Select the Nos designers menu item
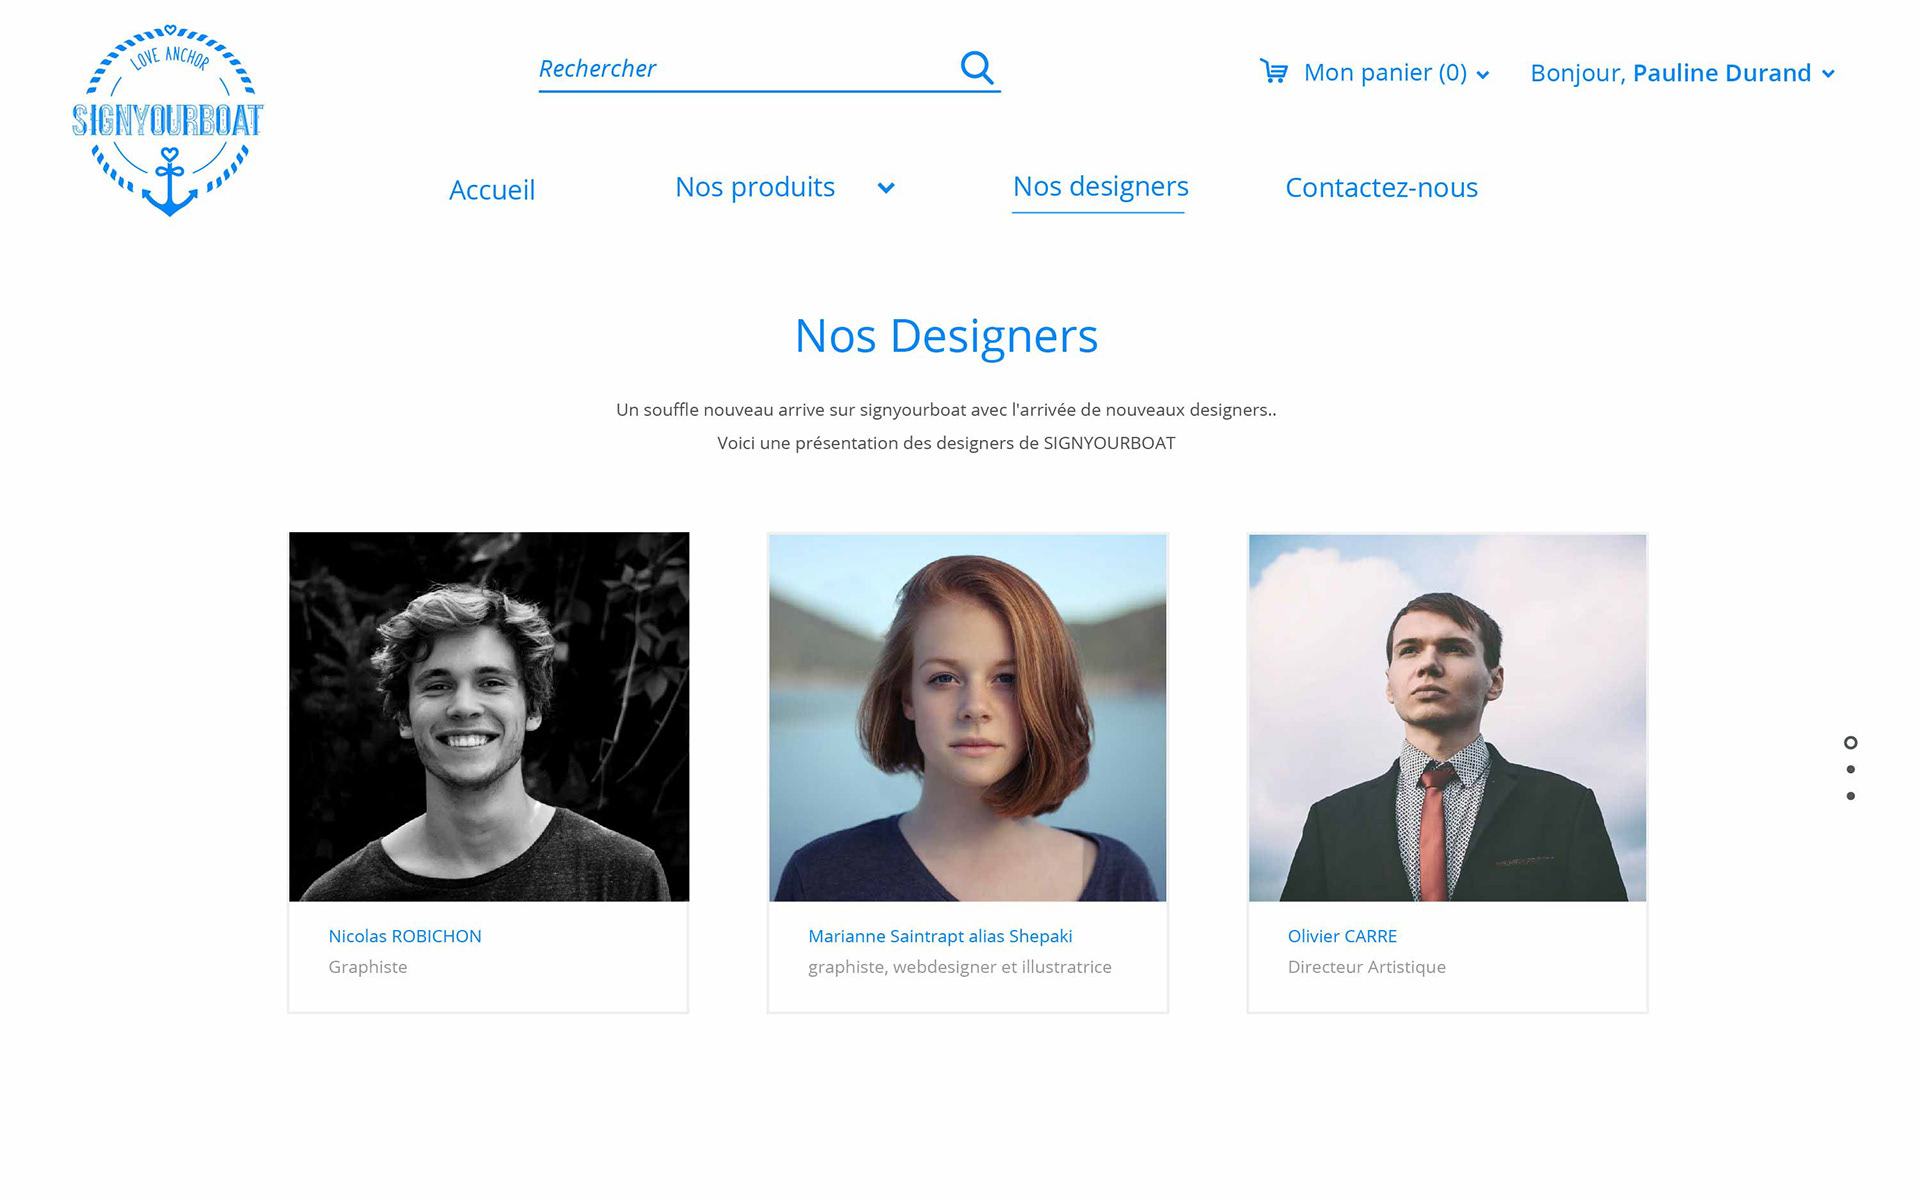Image resolution: width=1920 pixels, height=1200 pixels. click(1100, 187)
